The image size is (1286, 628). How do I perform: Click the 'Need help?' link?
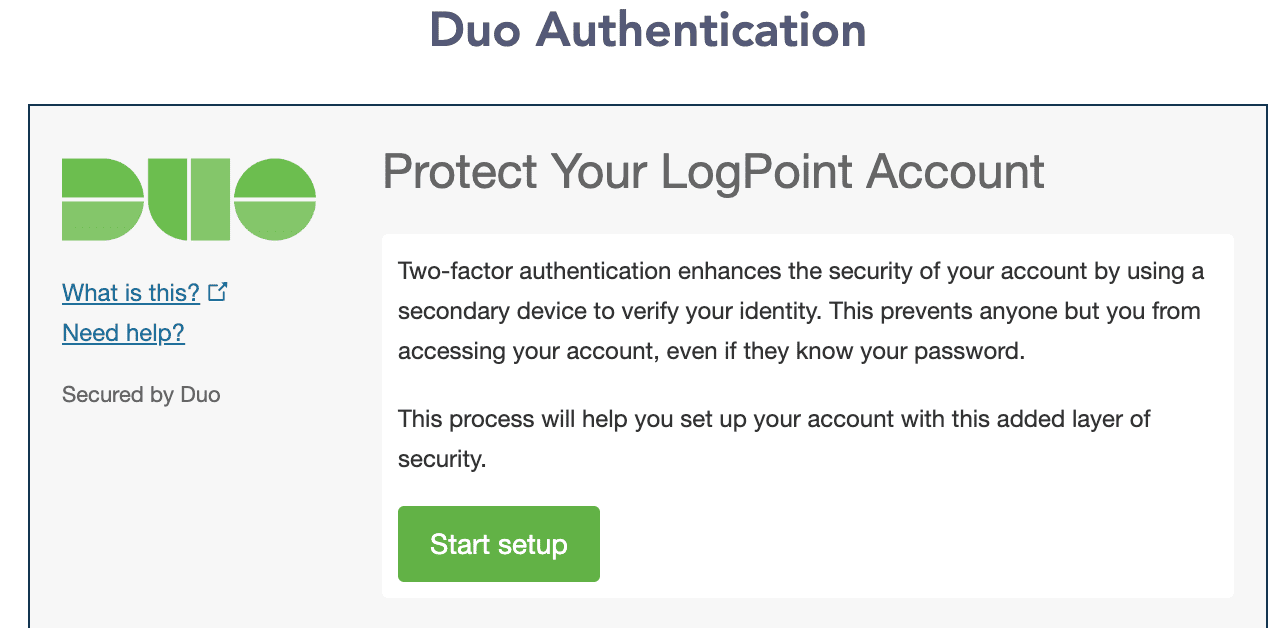point(123,332)
